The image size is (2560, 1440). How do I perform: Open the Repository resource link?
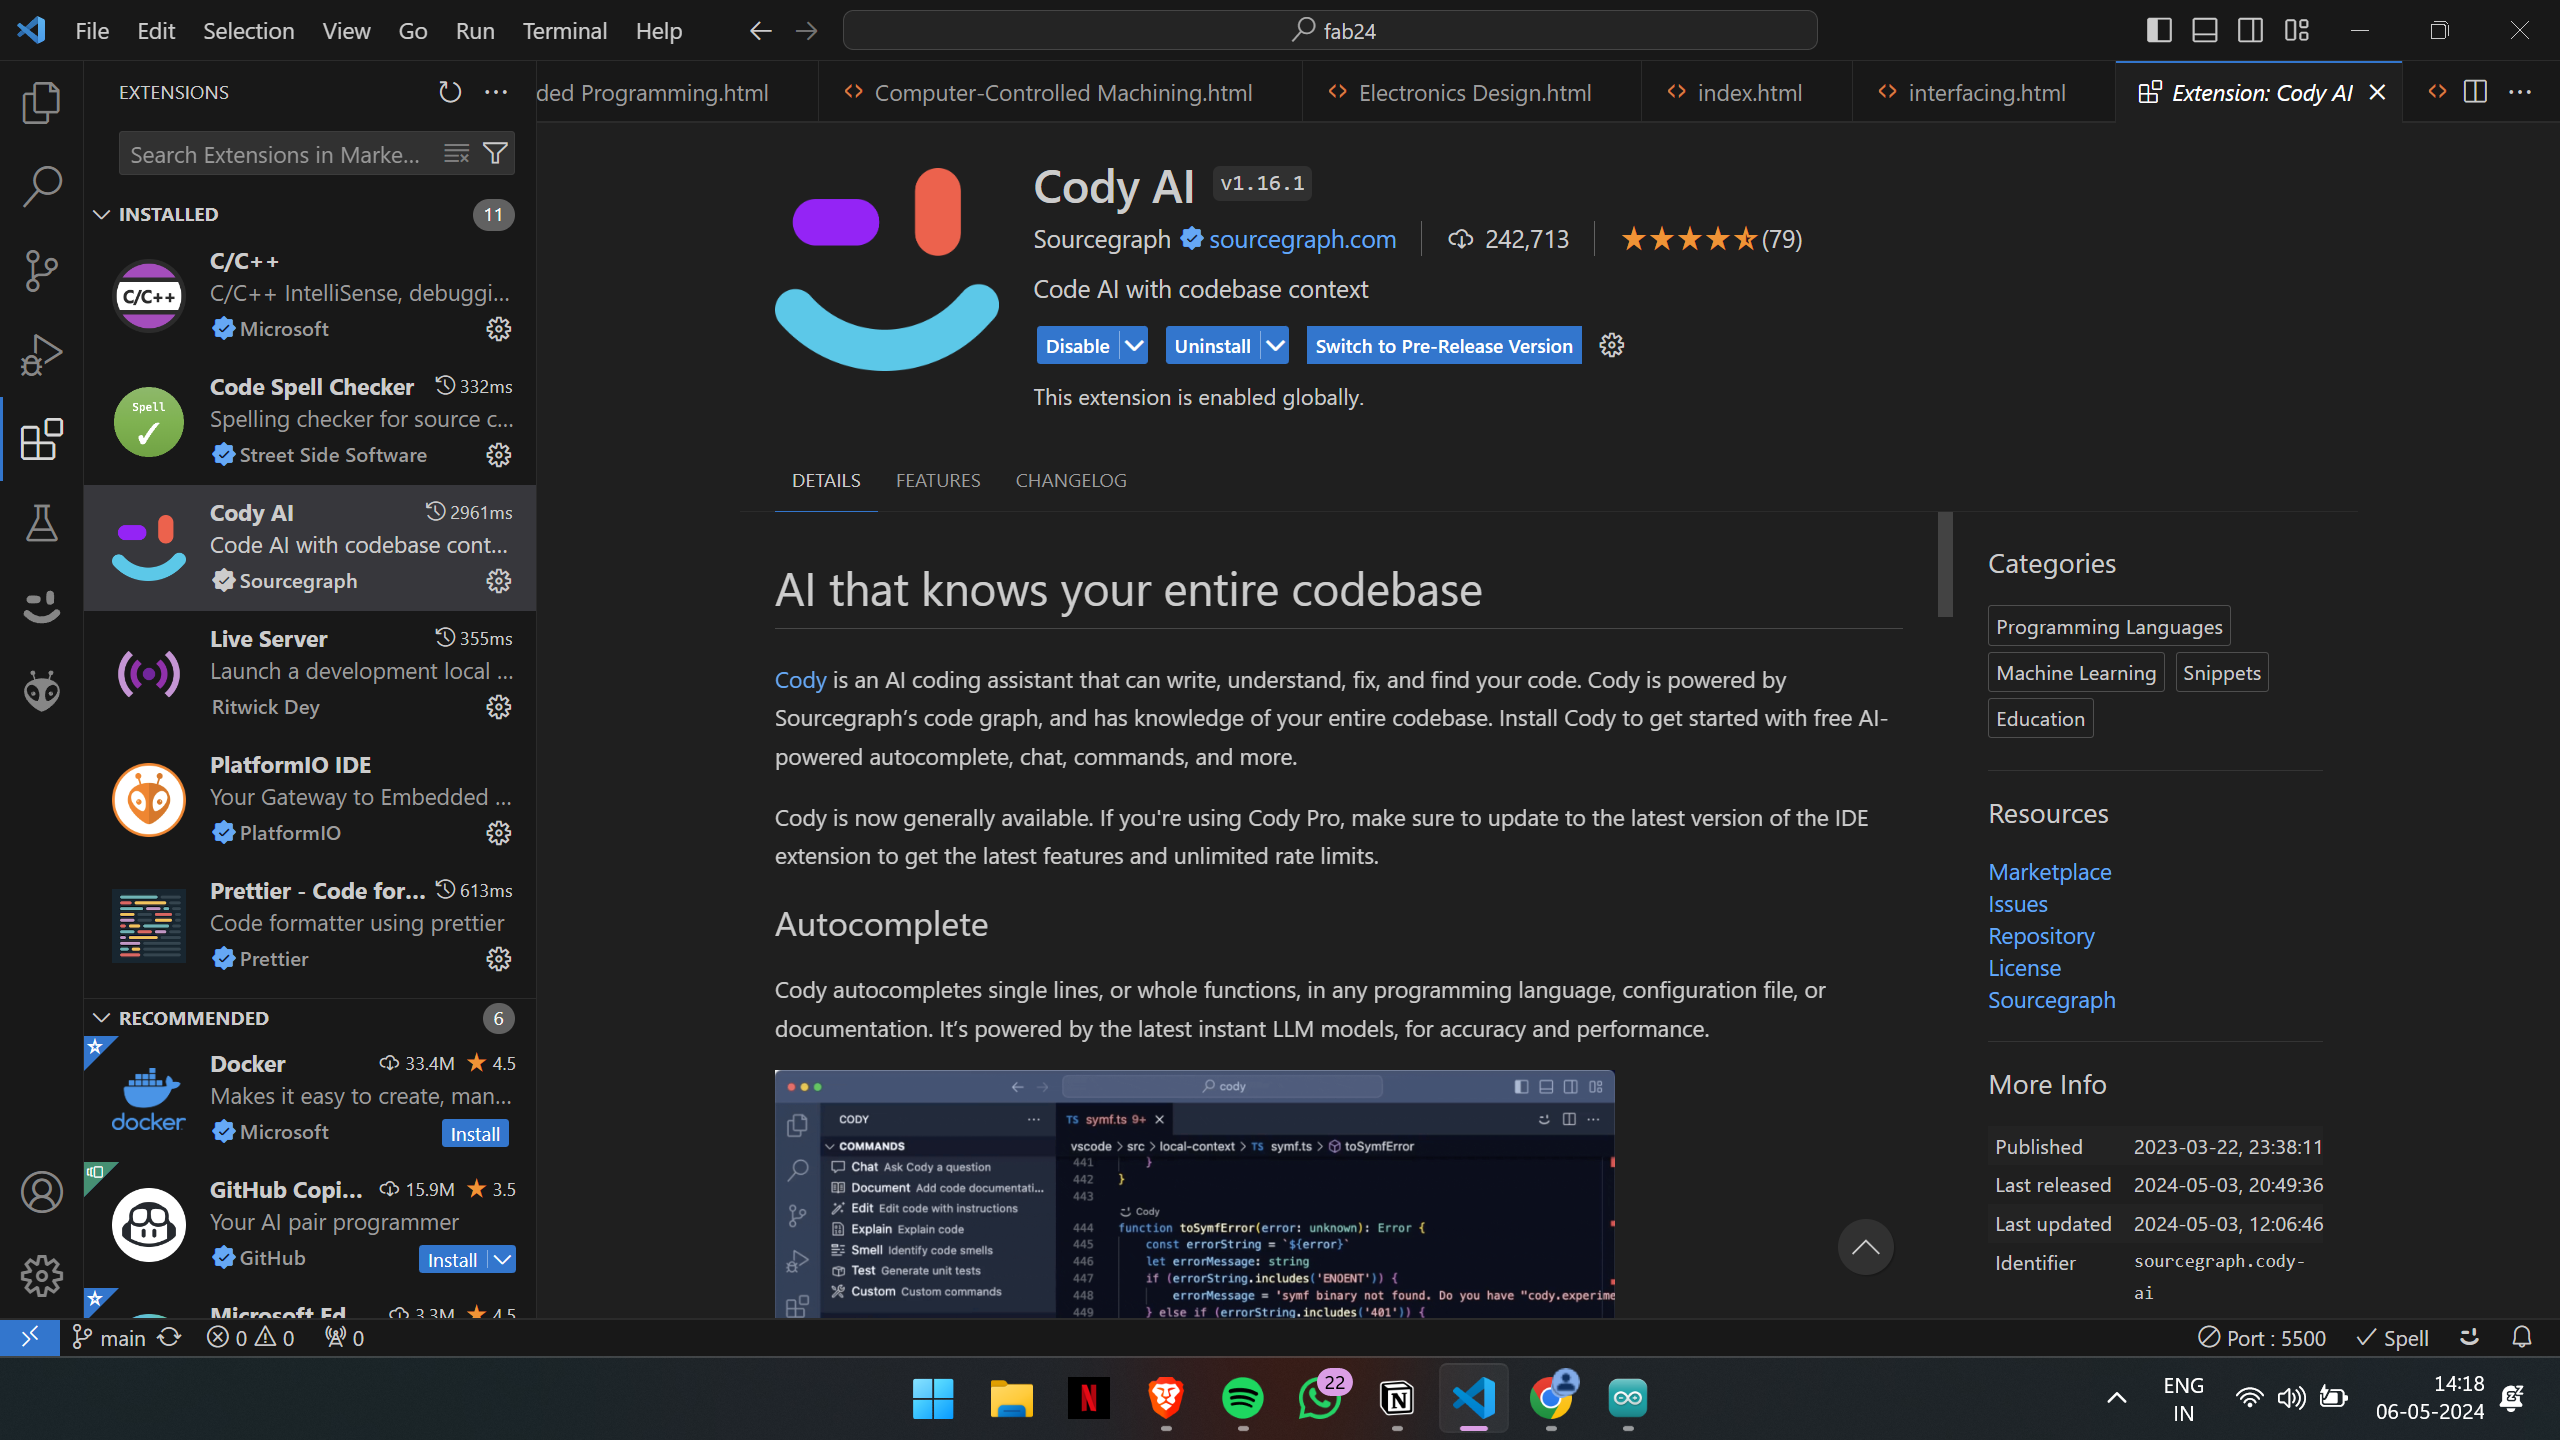(2040, 936)
